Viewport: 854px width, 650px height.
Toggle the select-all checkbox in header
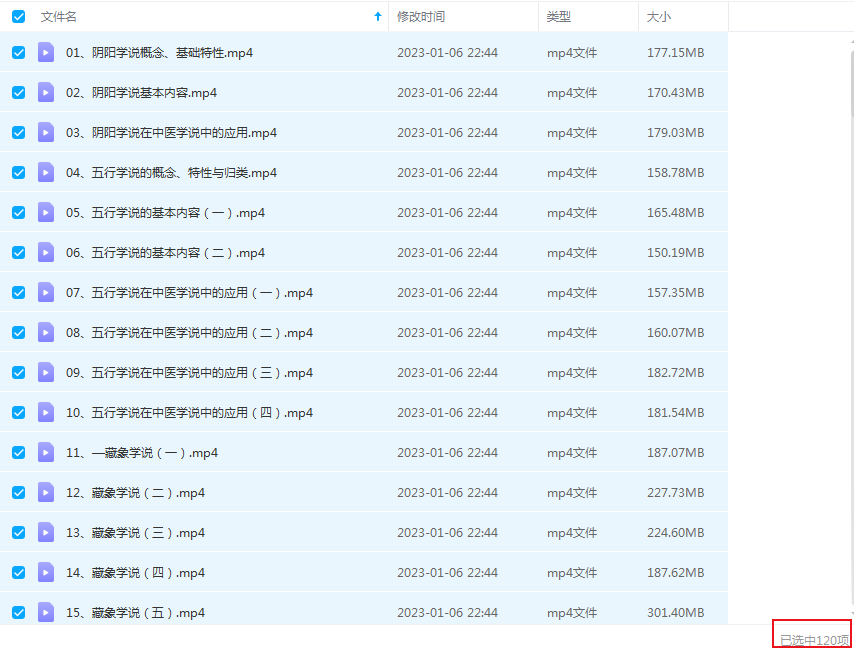coord(19,16)
